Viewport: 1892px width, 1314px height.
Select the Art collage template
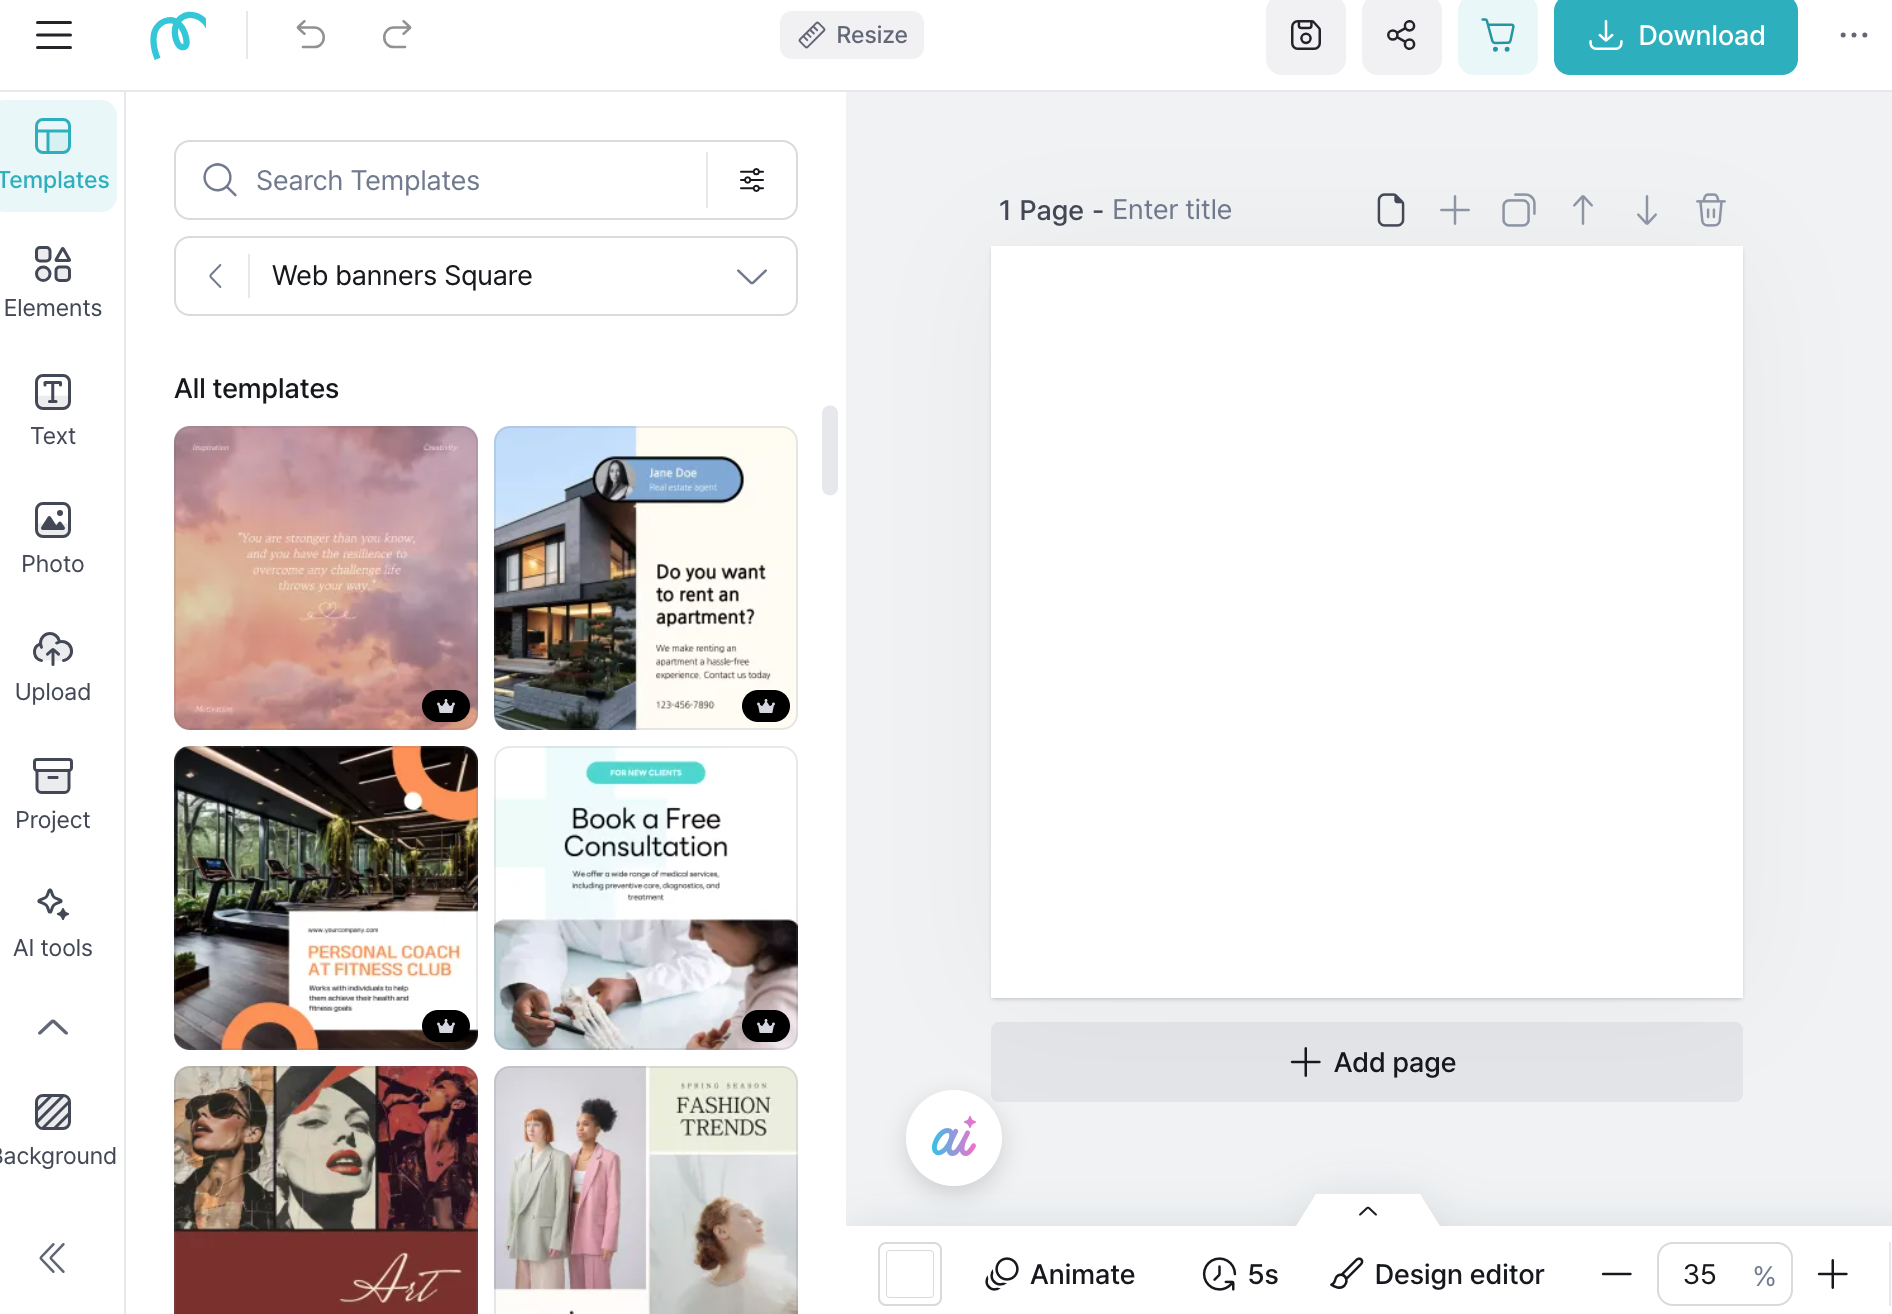326,1190
